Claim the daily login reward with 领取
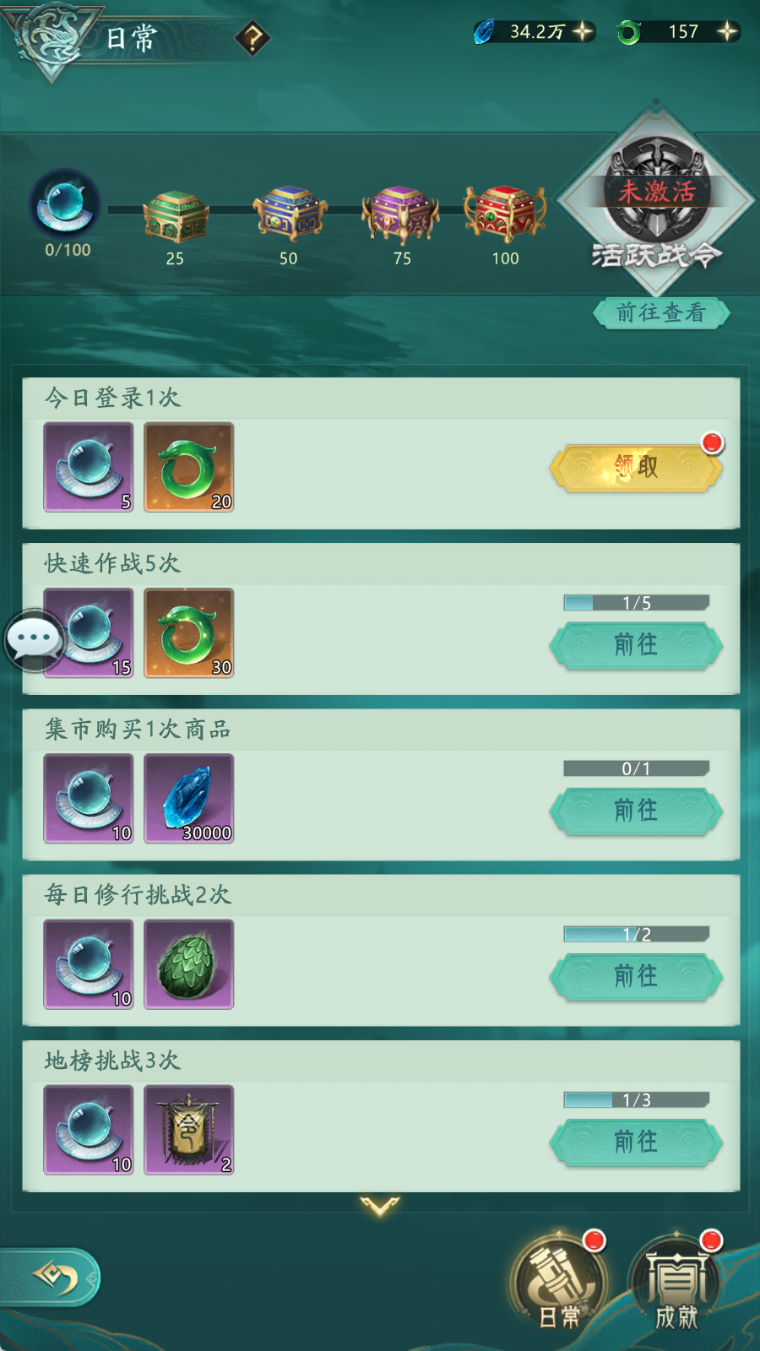760x1351 pixels. (636, 468)
